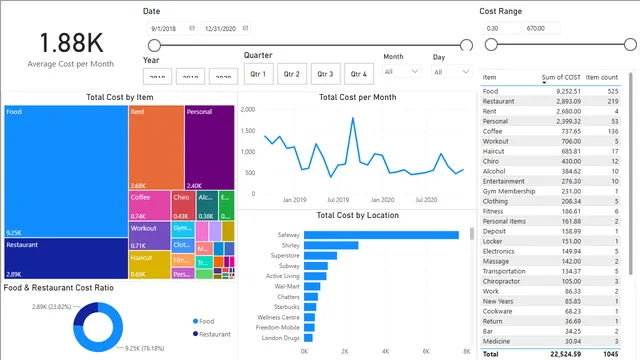Click the Restaurant legend marker dot
The image size is (640, 360).
196,334
